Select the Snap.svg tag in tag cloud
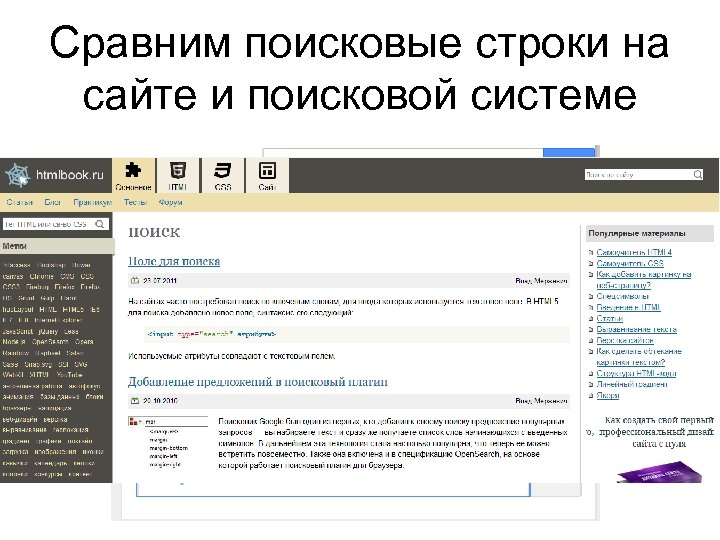This screenshot has width=720, height=540. click(39, 364)
